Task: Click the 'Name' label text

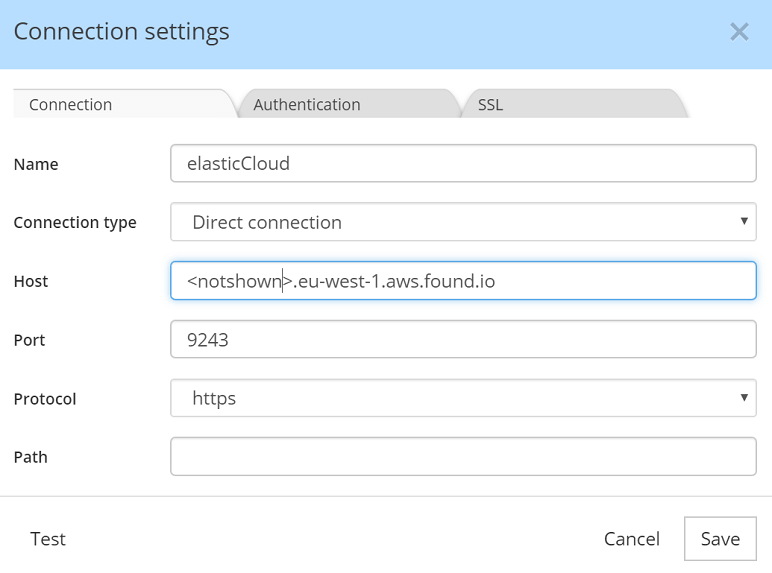Action: point(36,164)
